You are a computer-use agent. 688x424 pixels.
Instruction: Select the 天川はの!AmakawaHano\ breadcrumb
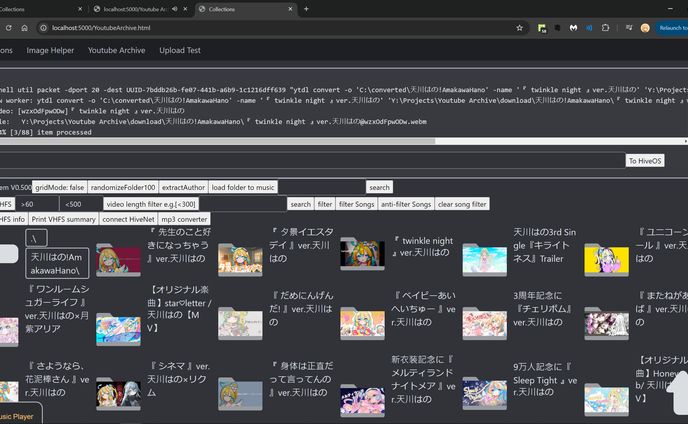click(x=57, y=263)
